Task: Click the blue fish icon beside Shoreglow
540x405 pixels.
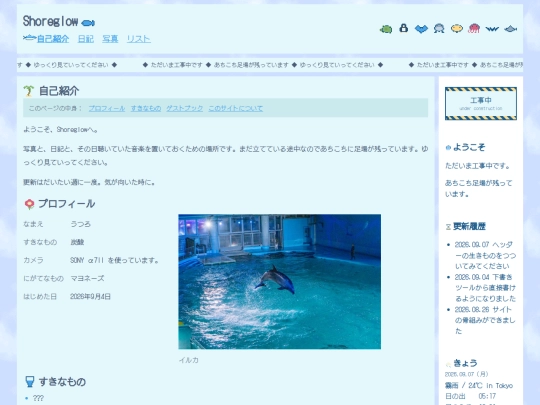Action: coord(88,23)
